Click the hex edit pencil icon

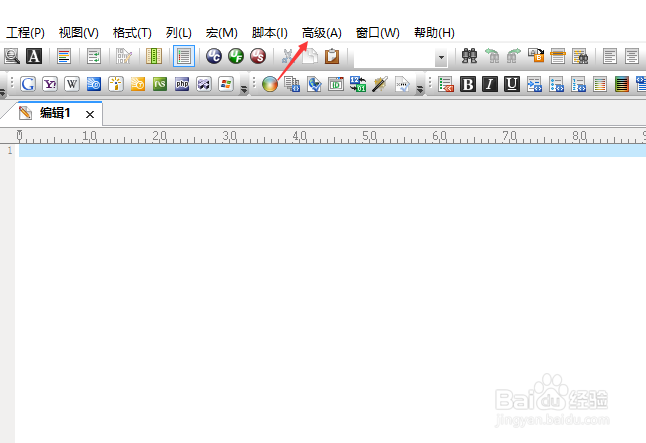(124, 56)
